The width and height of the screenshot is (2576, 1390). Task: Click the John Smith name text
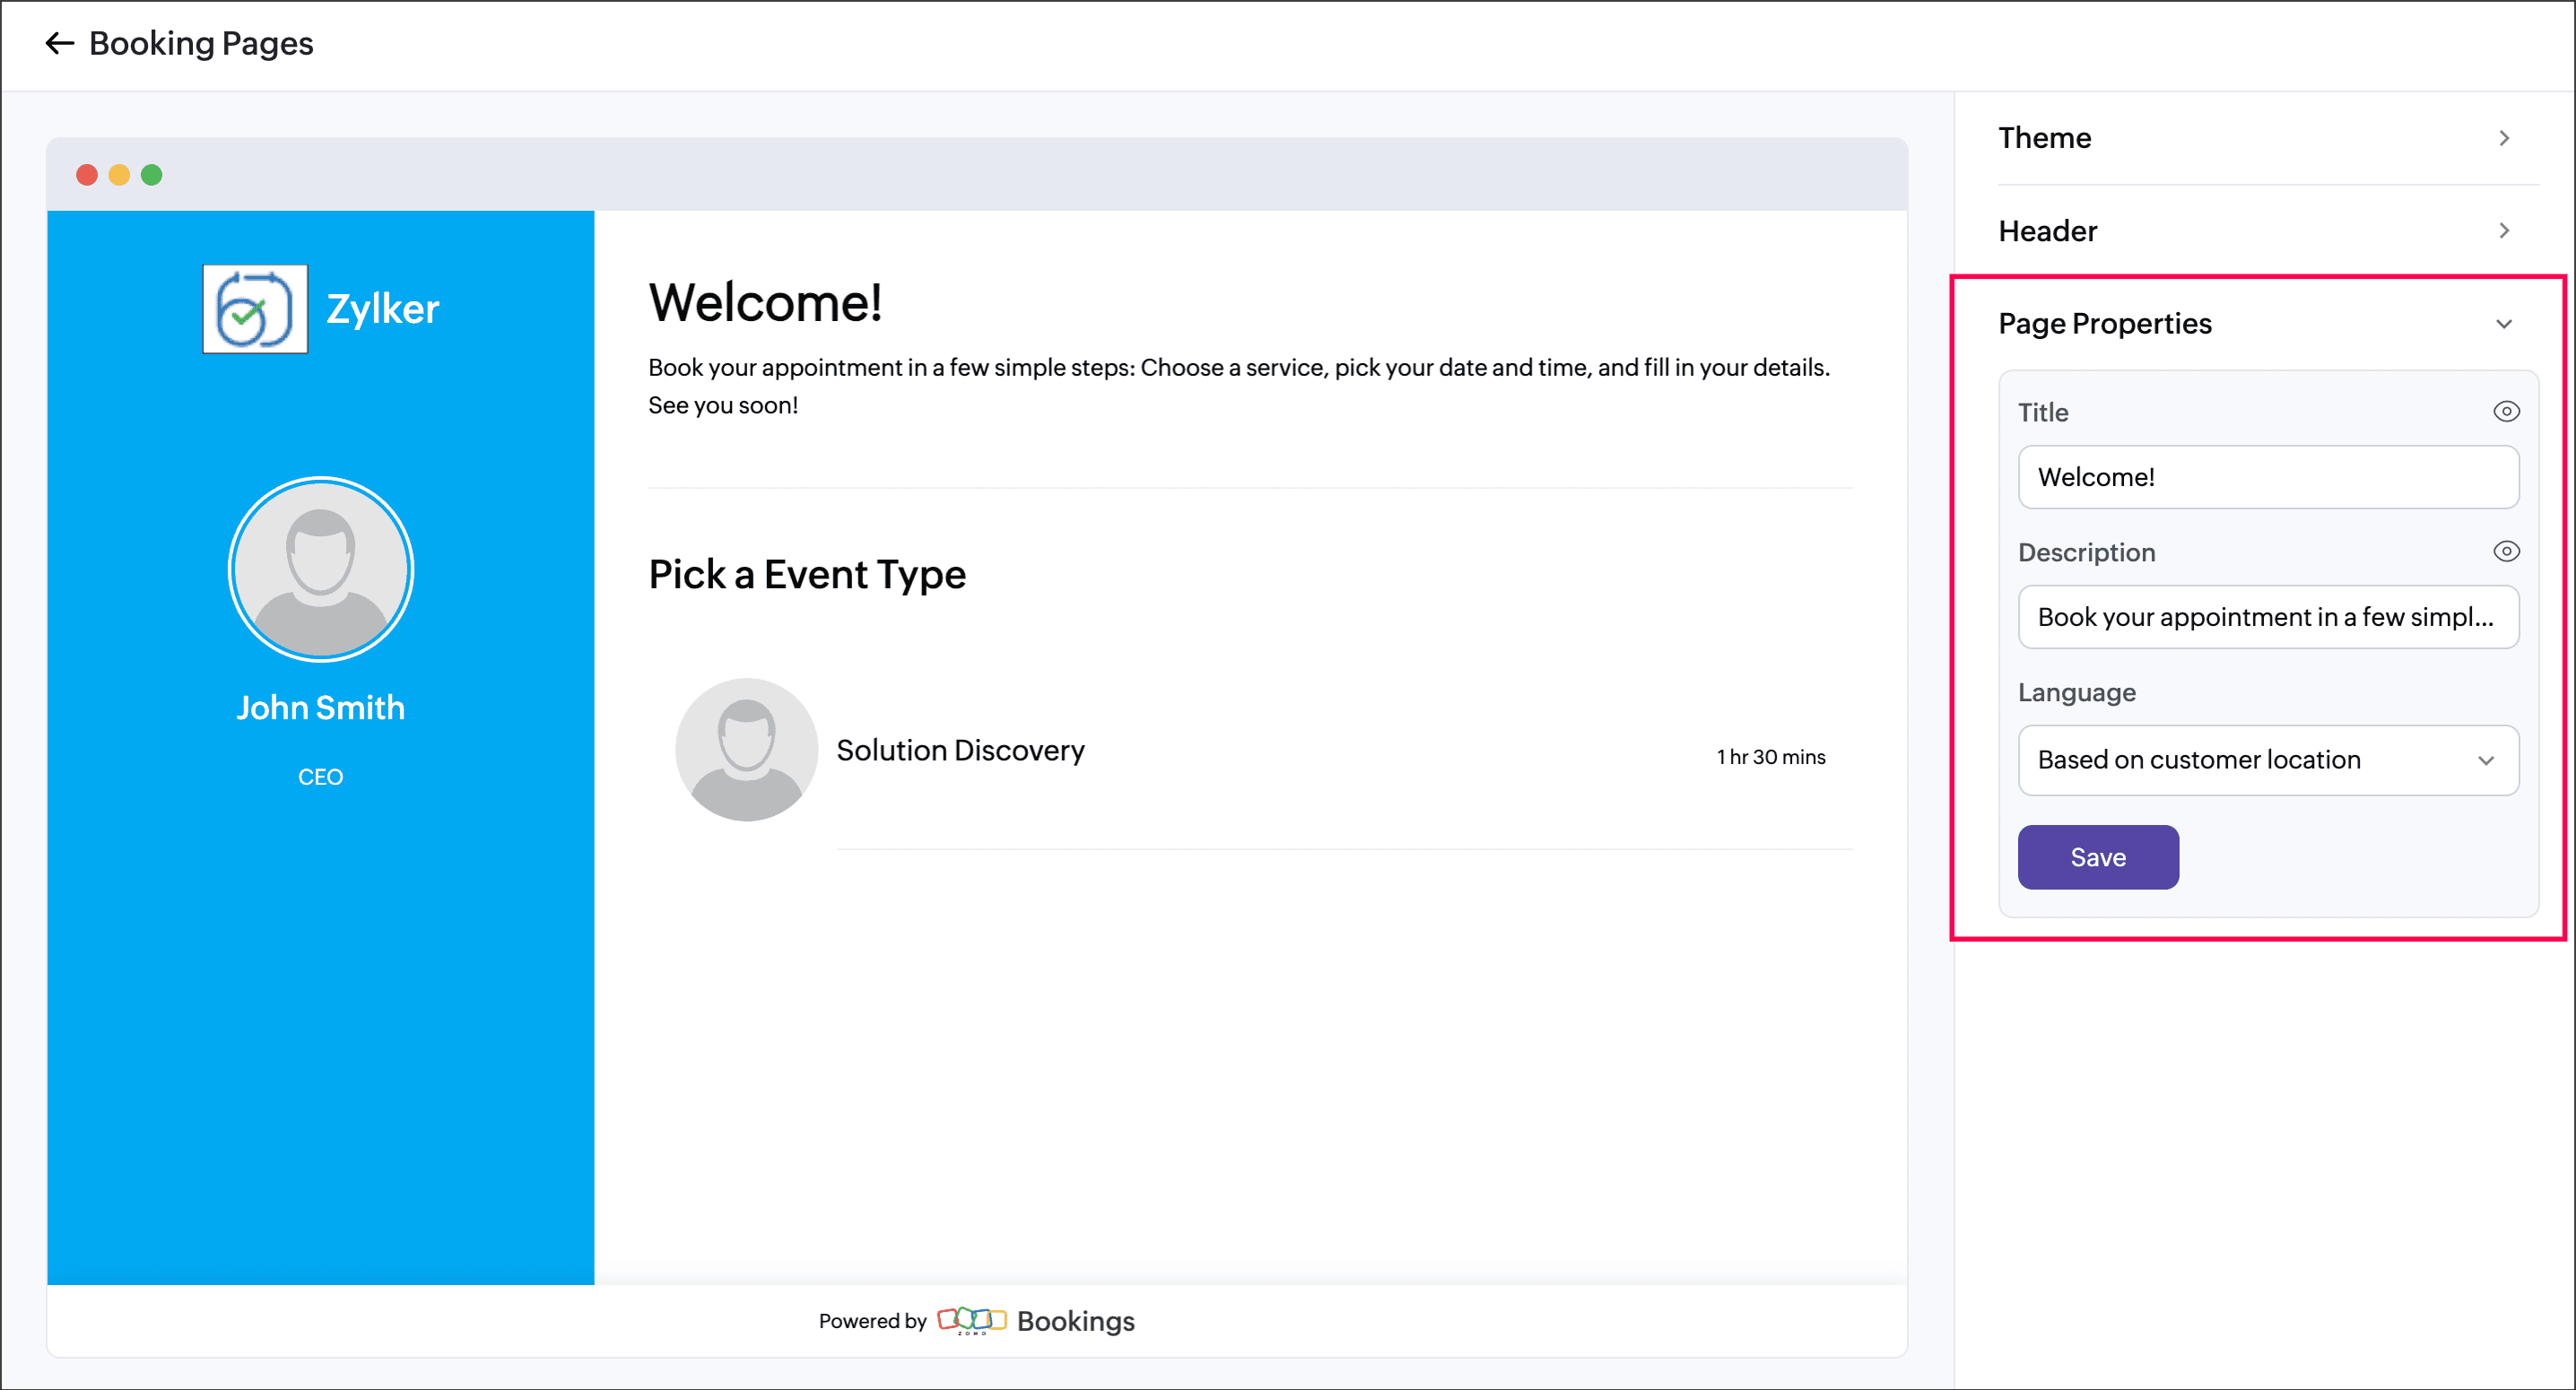tap(320, 708)
